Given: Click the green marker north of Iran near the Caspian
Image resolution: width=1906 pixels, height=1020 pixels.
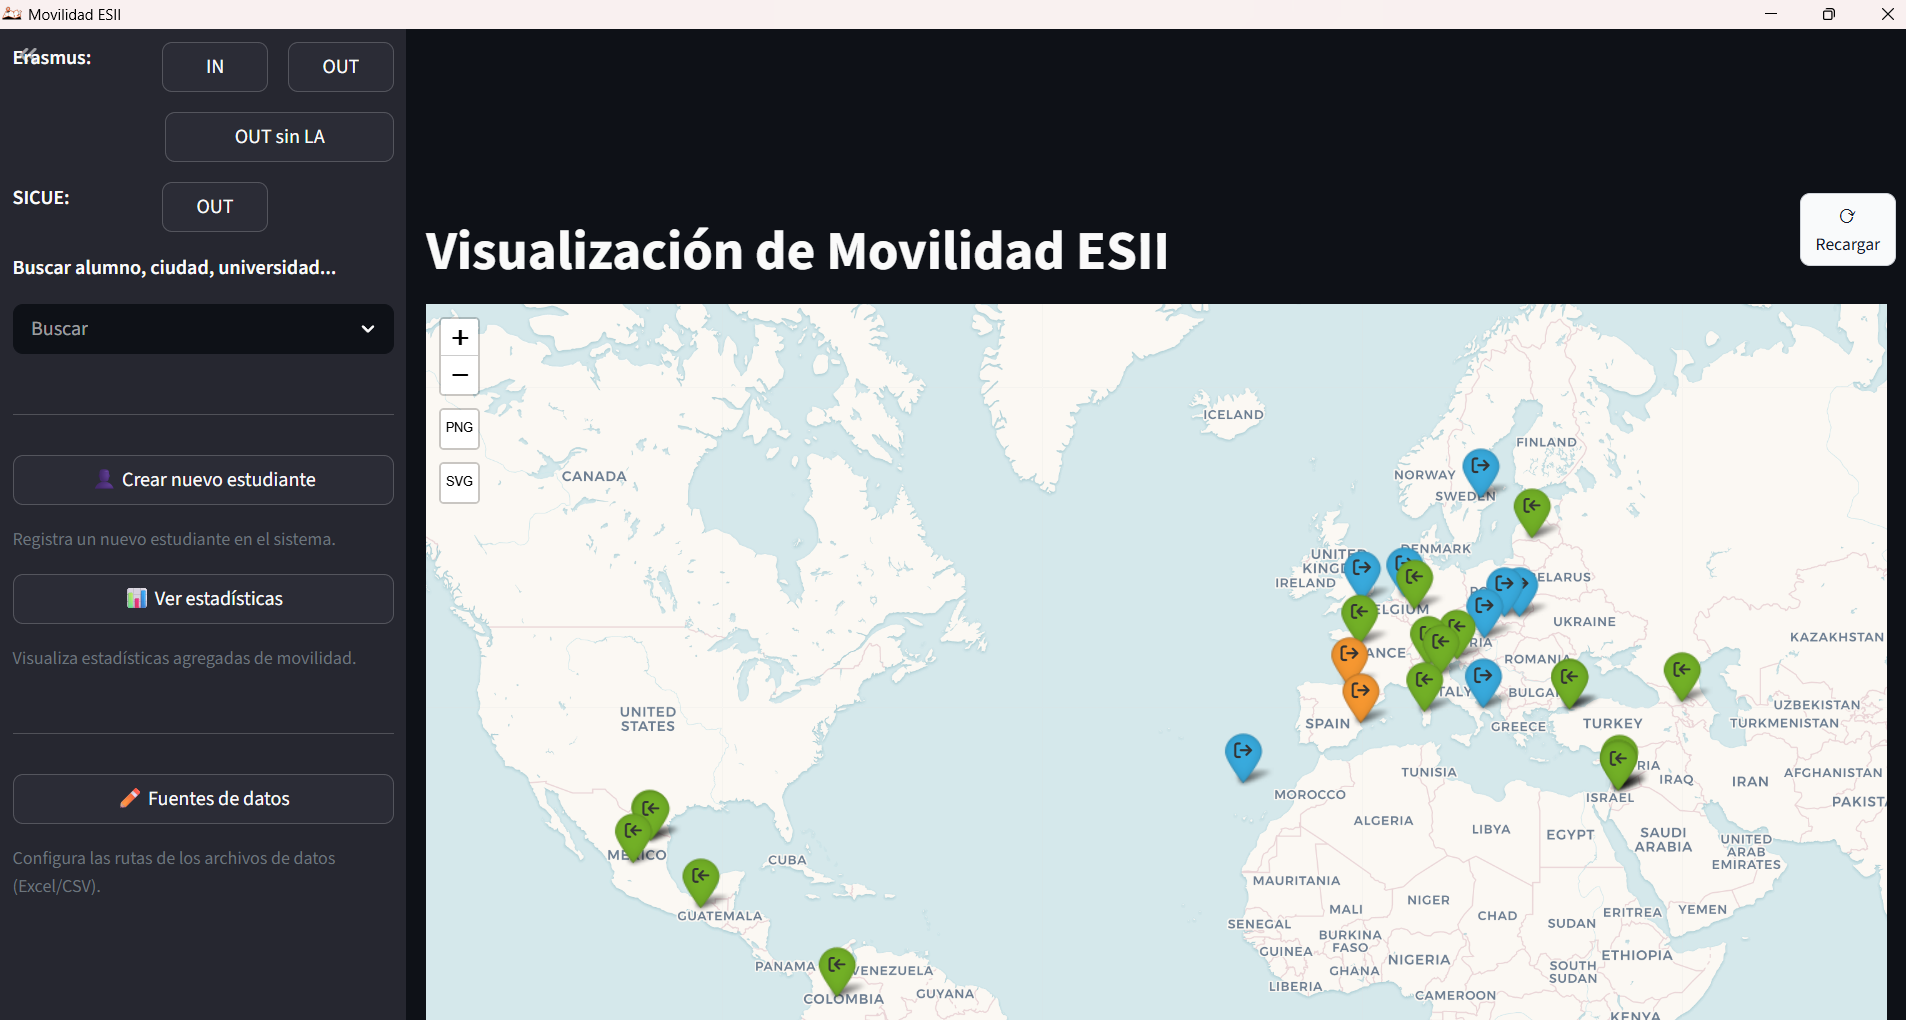Looking at the screenshot, I should point(1682,674).
